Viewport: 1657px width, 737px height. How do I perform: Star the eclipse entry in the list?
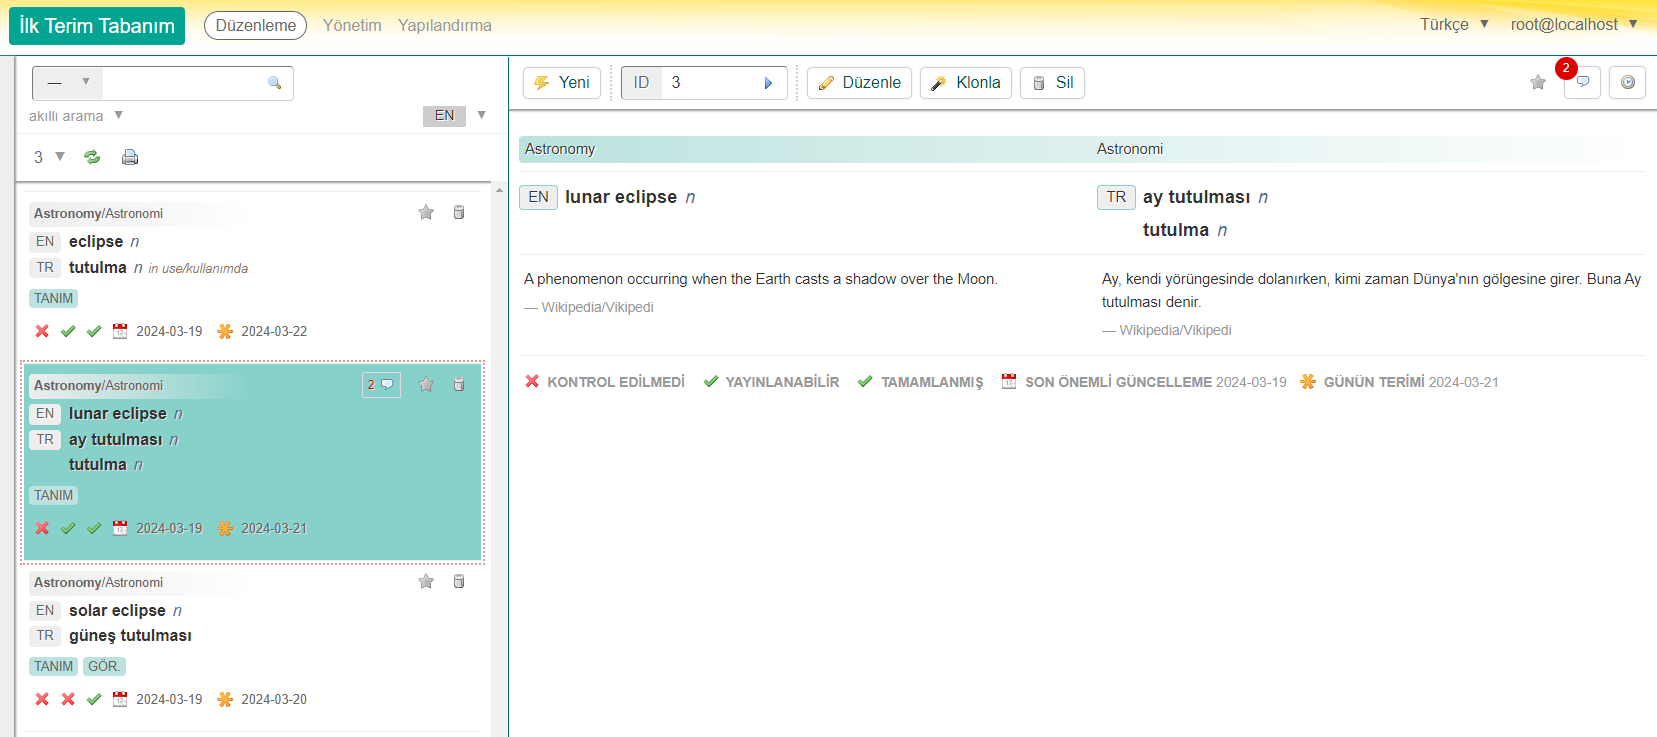tap(426, 212)
